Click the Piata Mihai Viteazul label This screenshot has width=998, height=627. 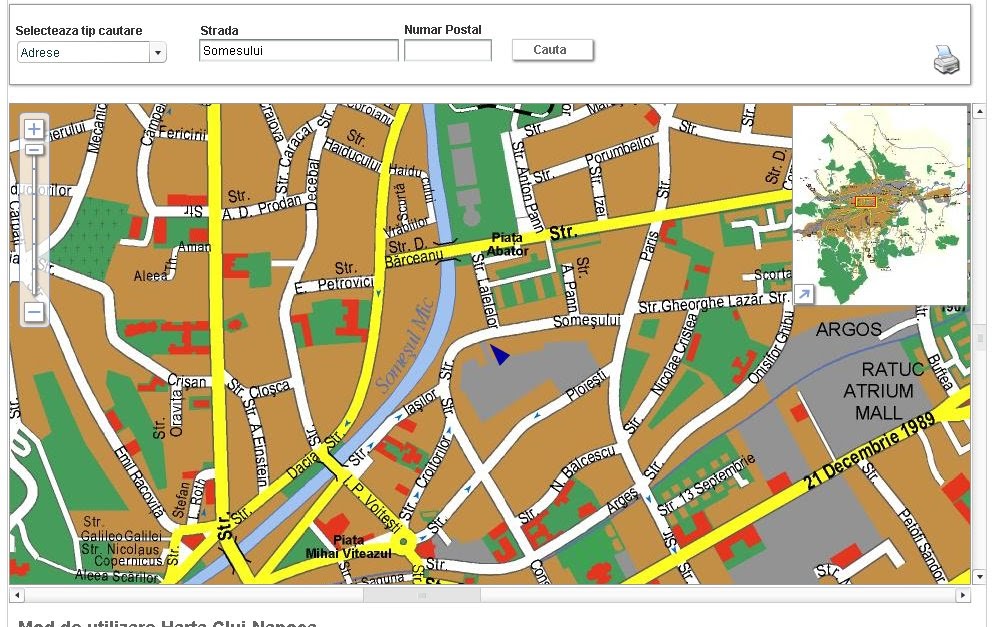coord(348,547)
